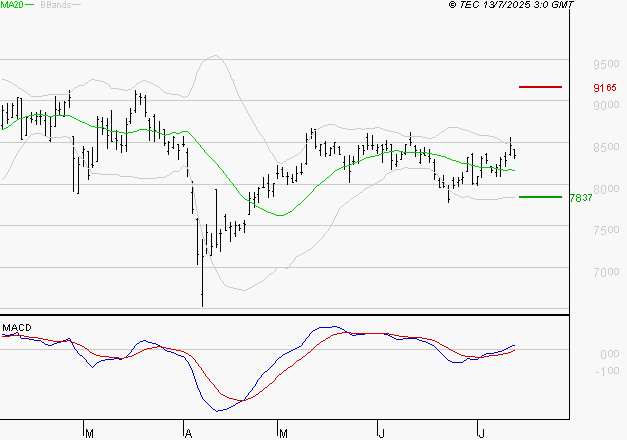627x440 pixels.
Task: Click the -100 MACD axis label
Action: (606, 372)
